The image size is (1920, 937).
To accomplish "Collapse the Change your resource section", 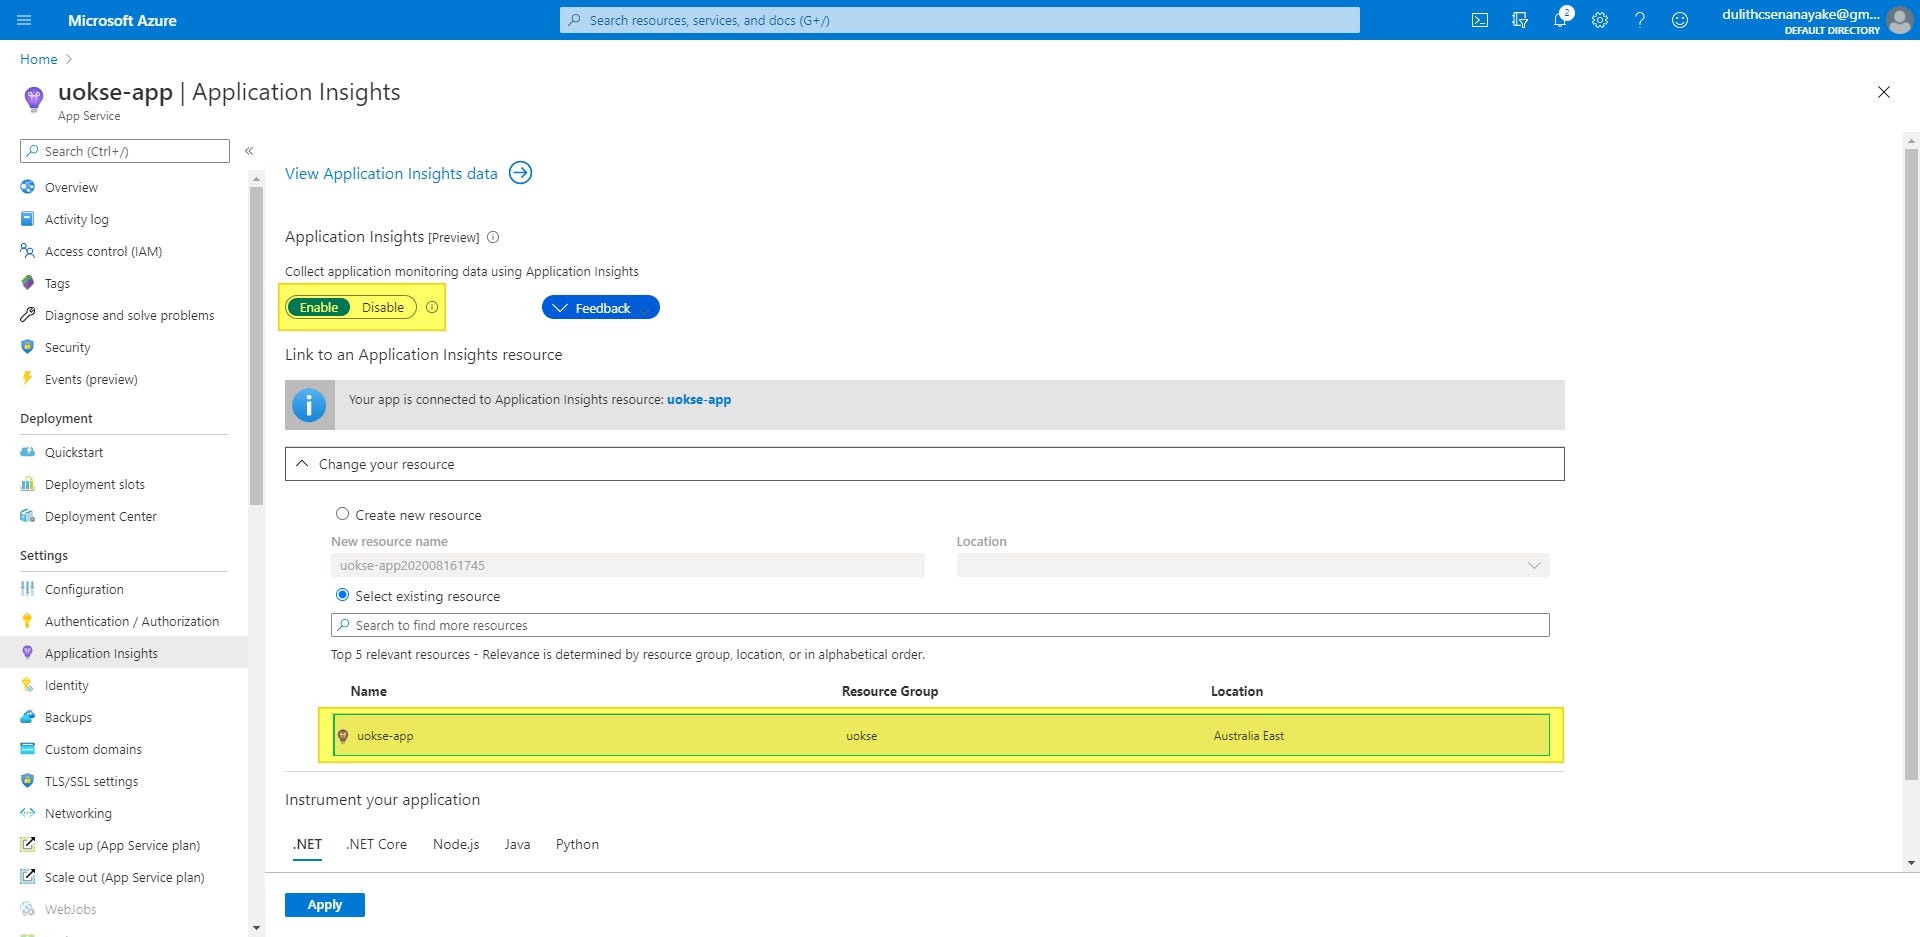I will point(924,464).
